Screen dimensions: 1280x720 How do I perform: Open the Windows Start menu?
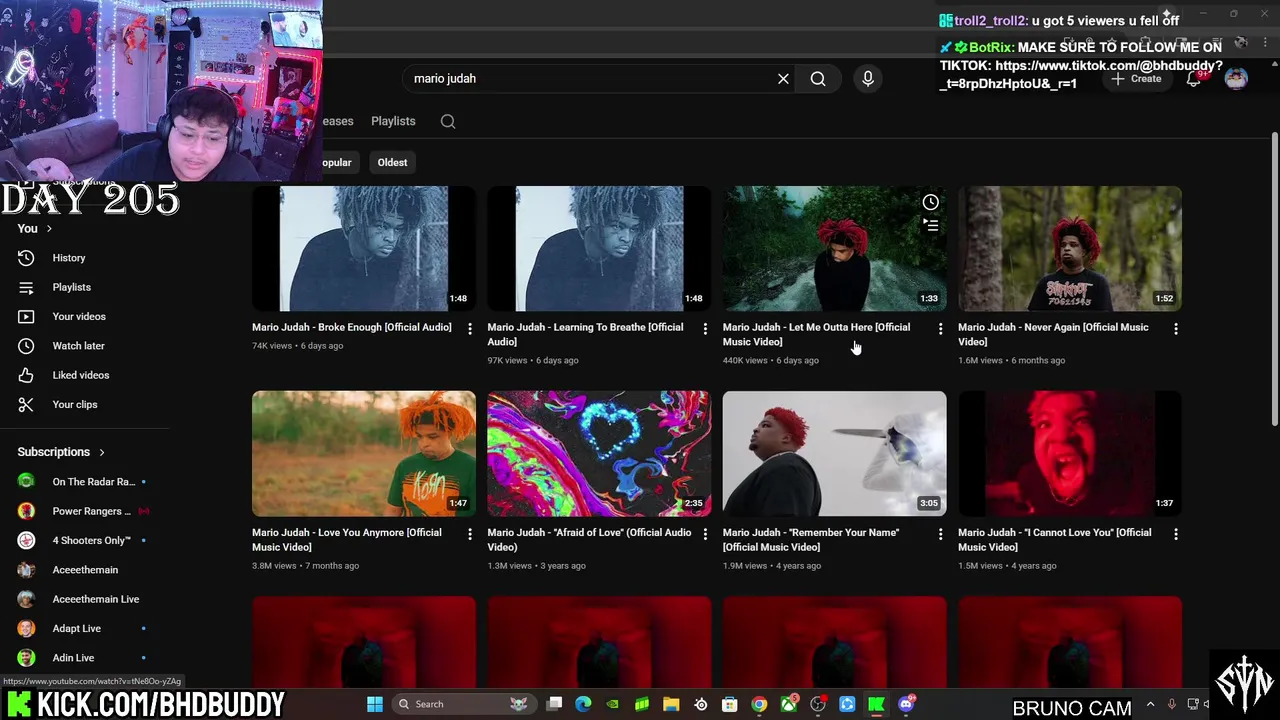[375, 704]
